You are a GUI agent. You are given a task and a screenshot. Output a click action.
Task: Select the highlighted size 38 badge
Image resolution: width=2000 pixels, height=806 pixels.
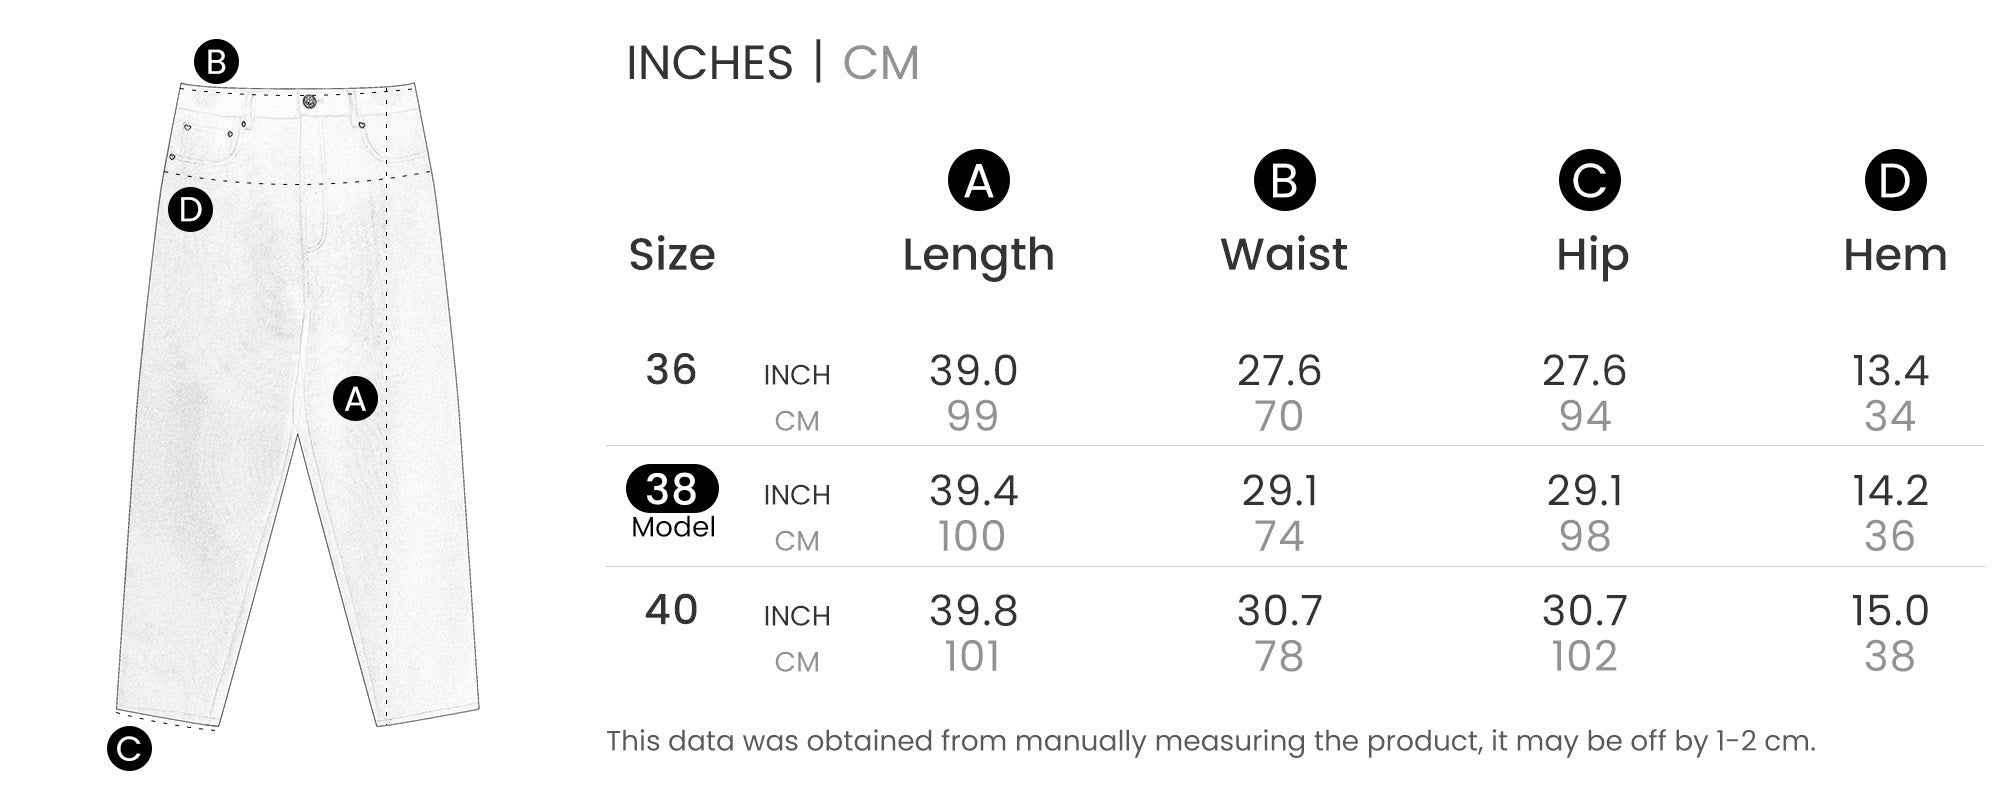tap(672, 489)
